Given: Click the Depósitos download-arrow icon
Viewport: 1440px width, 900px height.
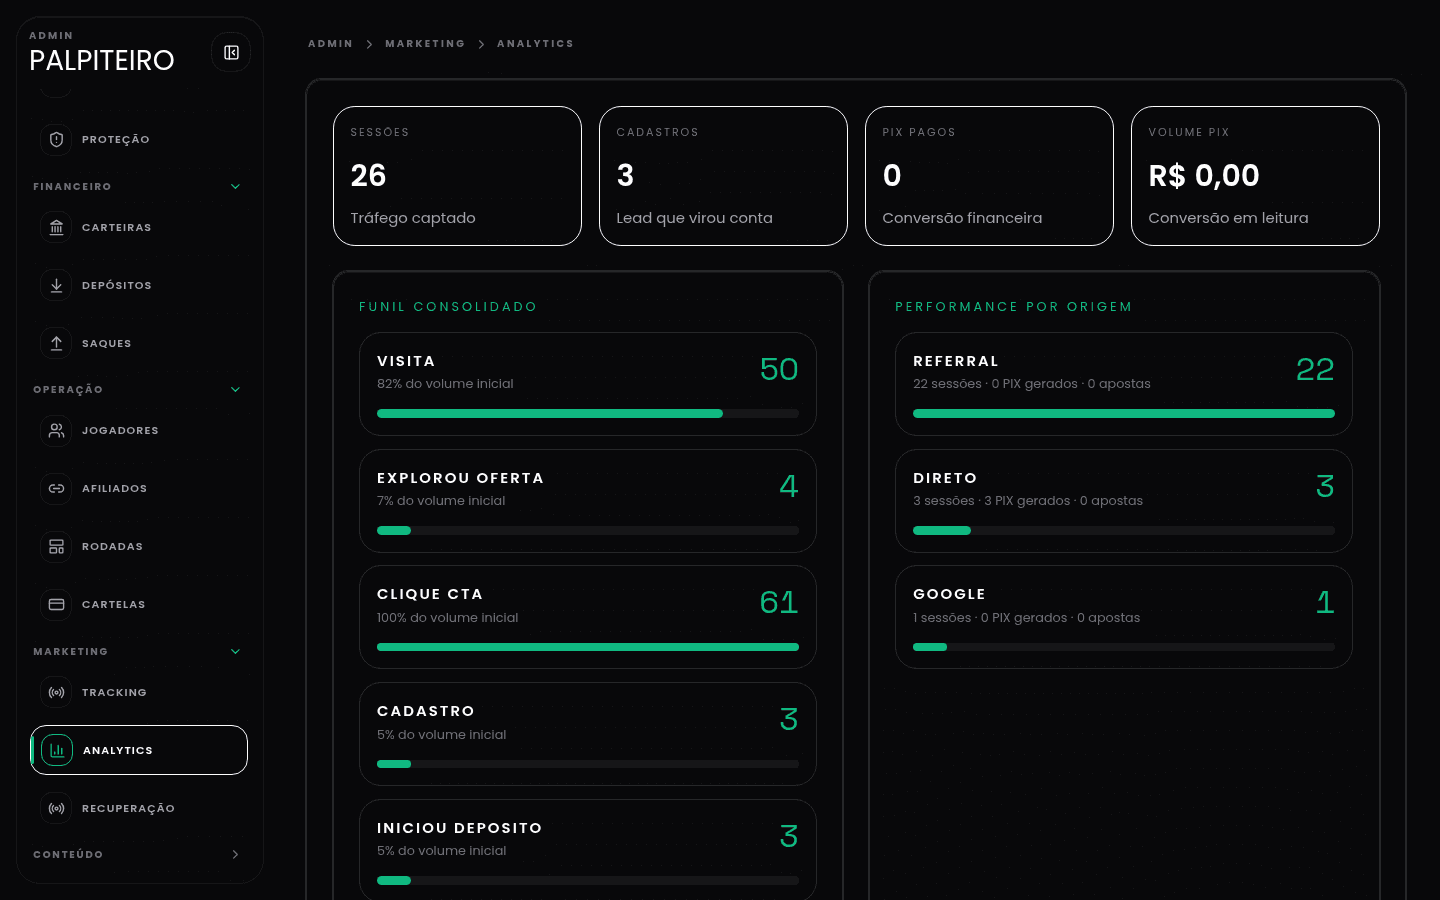Looking at the screenshot, I should click(x=57, y=285).
